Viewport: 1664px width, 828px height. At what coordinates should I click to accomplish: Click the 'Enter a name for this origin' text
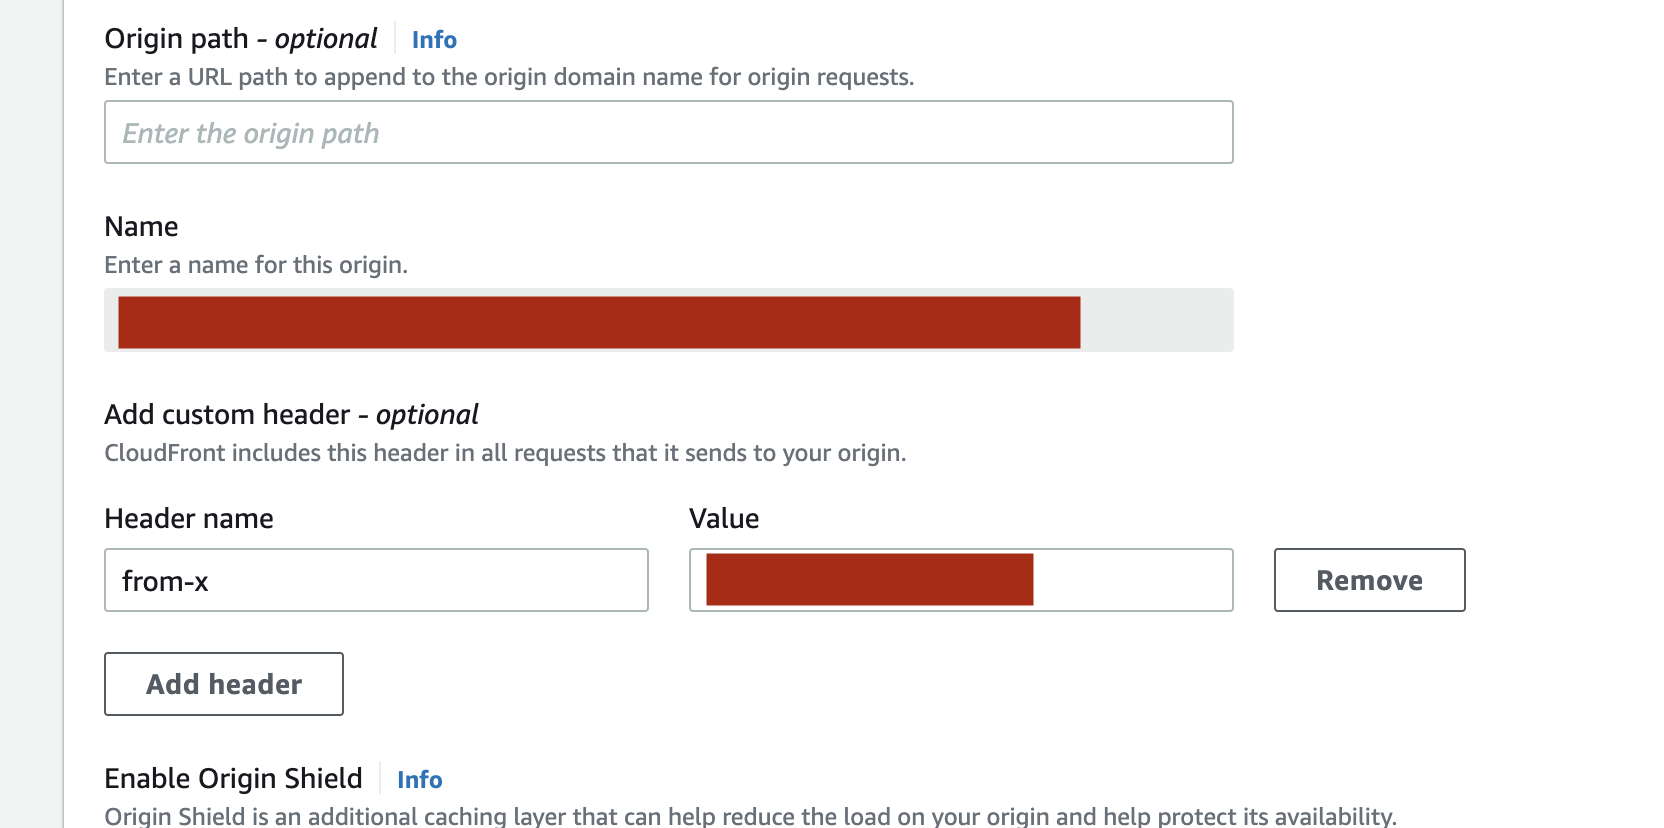click(x=256, y=265)
